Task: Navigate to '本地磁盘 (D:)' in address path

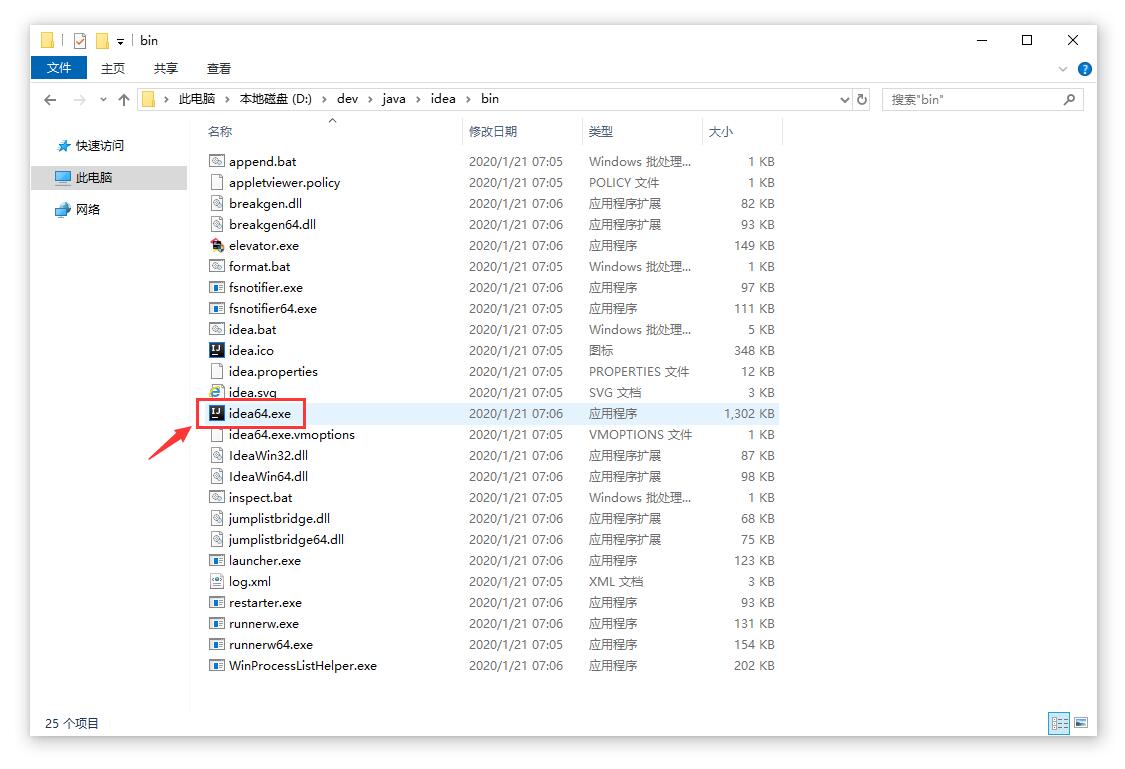Action: pyautogui.click(x=276, y=99)
